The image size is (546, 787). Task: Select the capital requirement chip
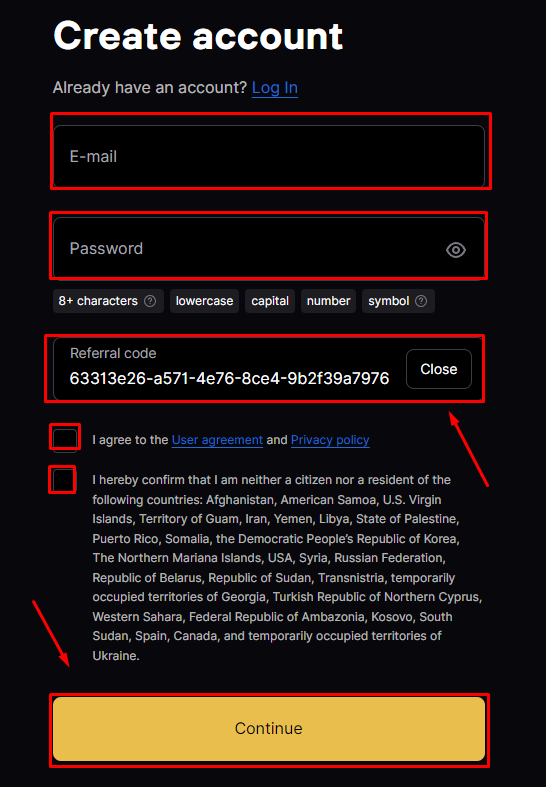270,301
